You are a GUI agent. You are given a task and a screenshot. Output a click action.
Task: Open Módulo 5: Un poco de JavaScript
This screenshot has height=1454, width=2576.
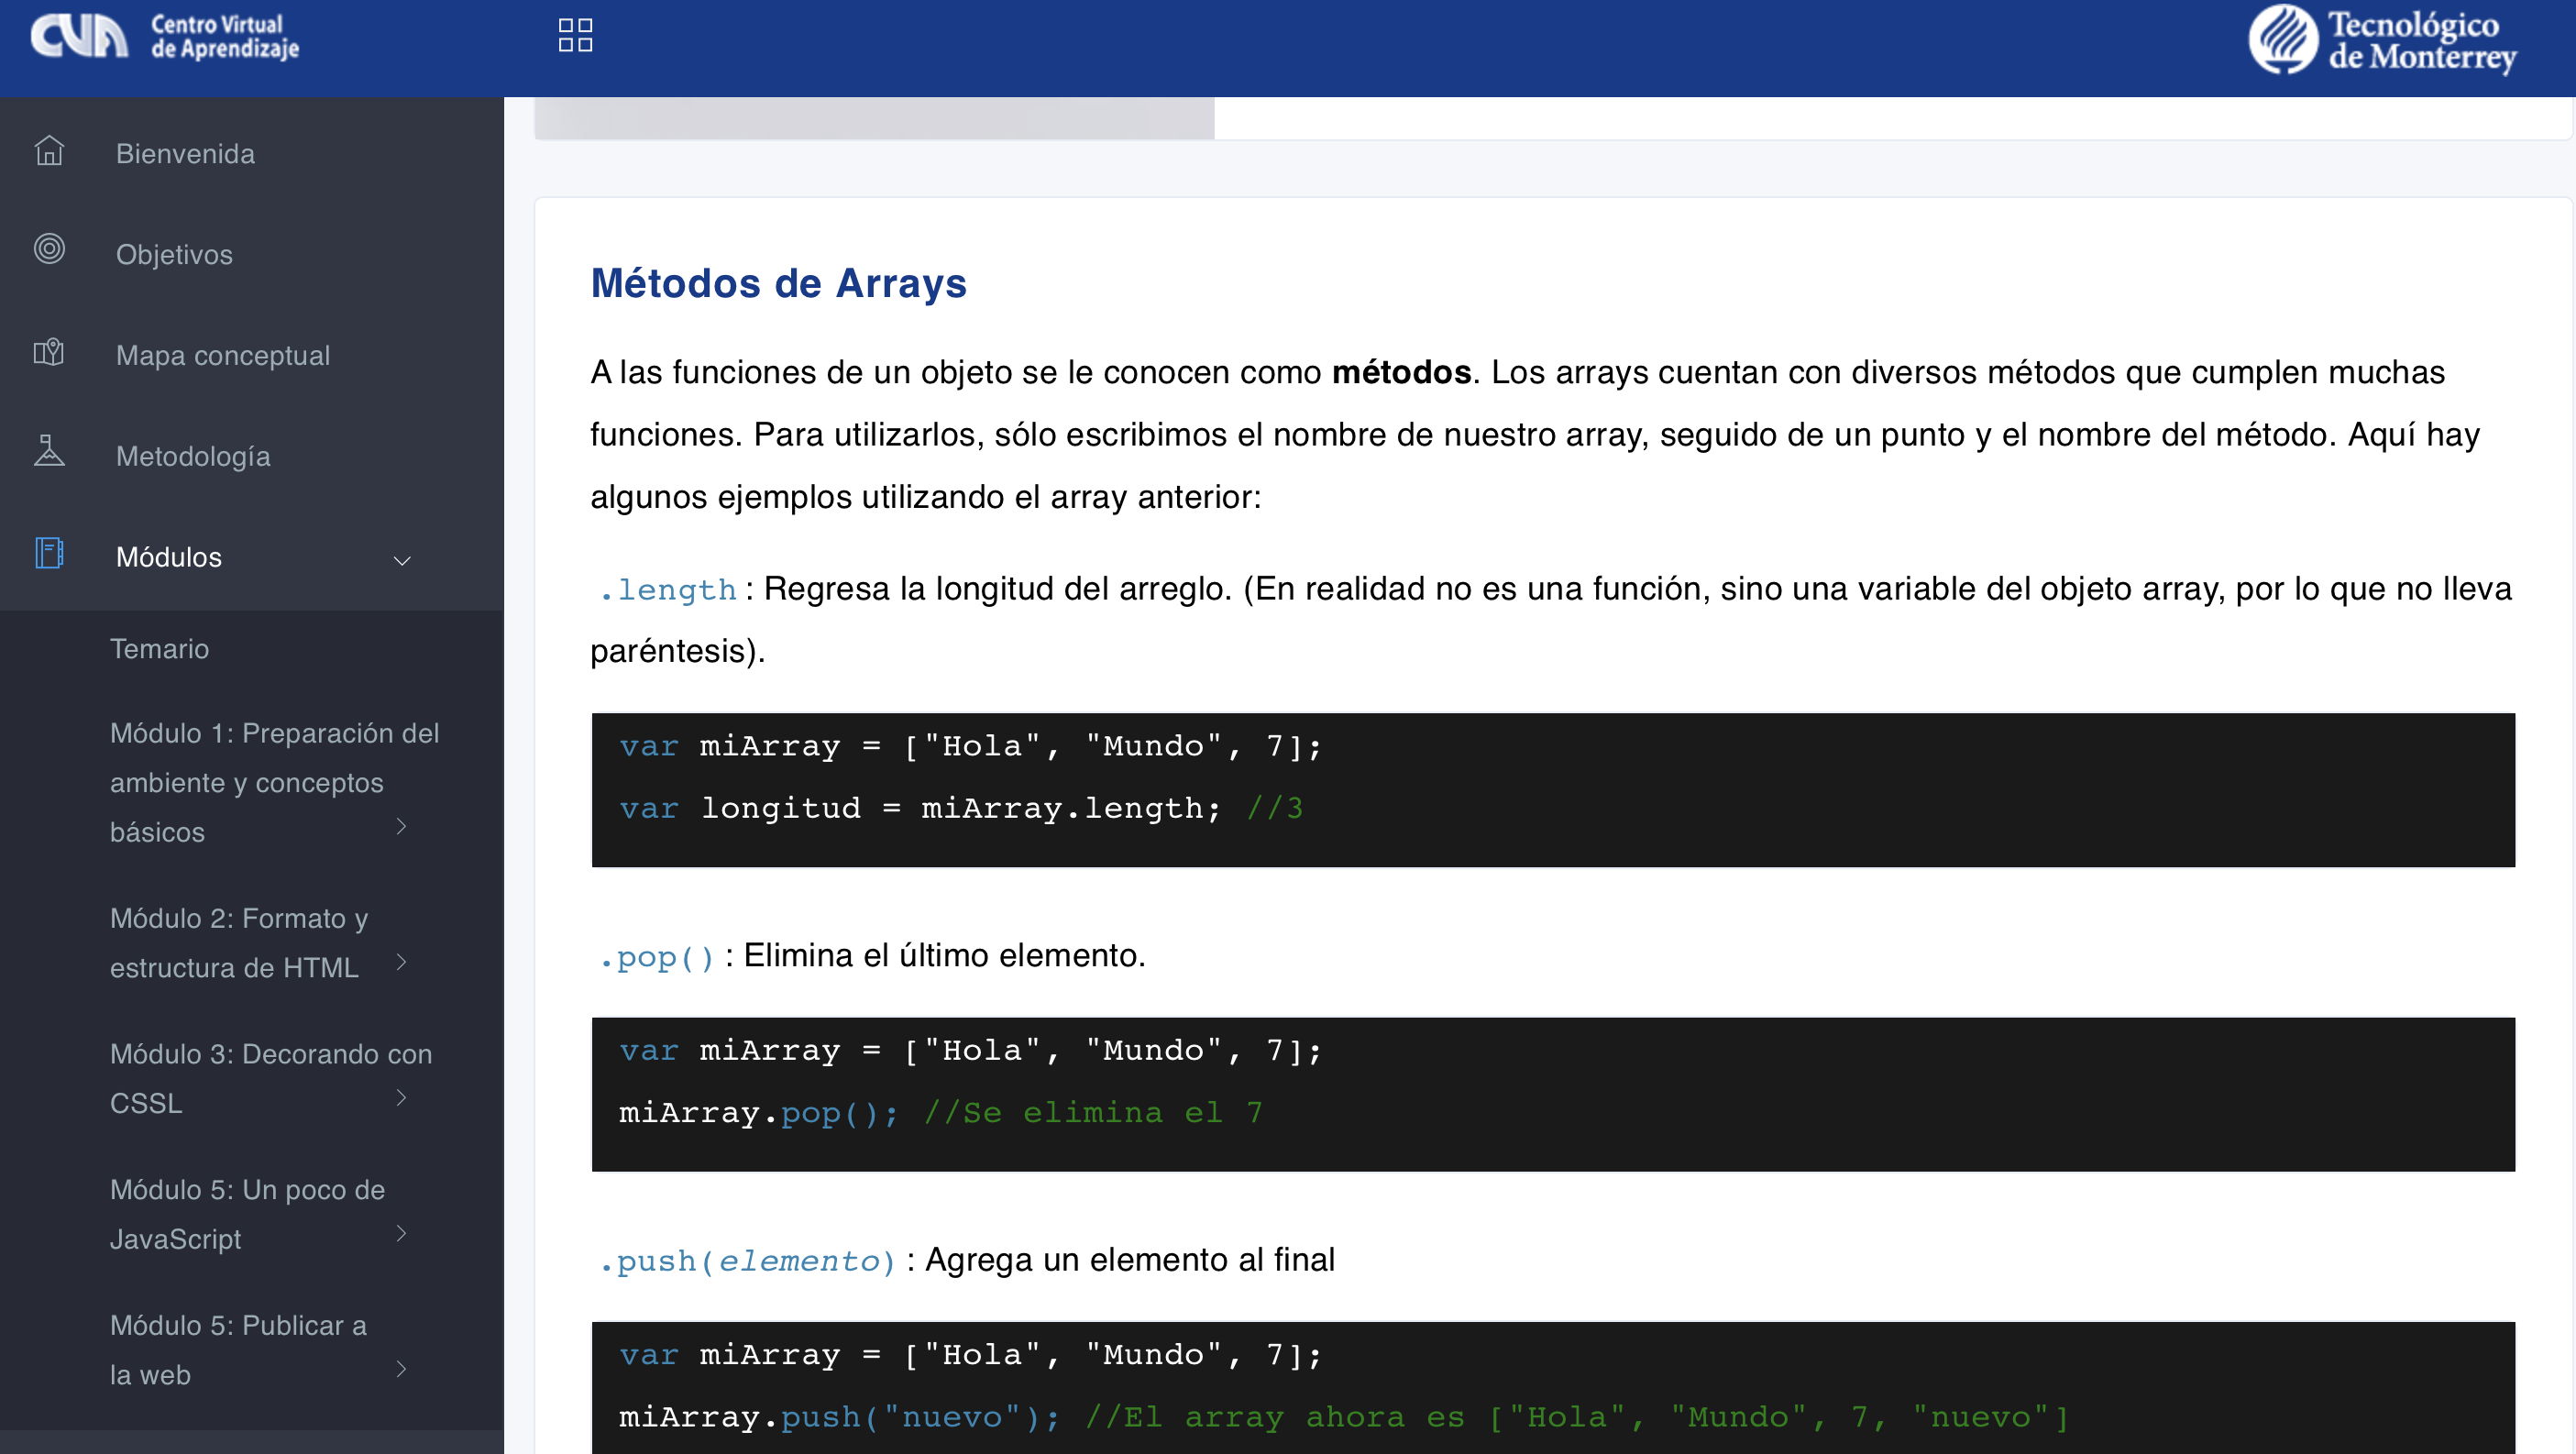(x=247, y=1214)
